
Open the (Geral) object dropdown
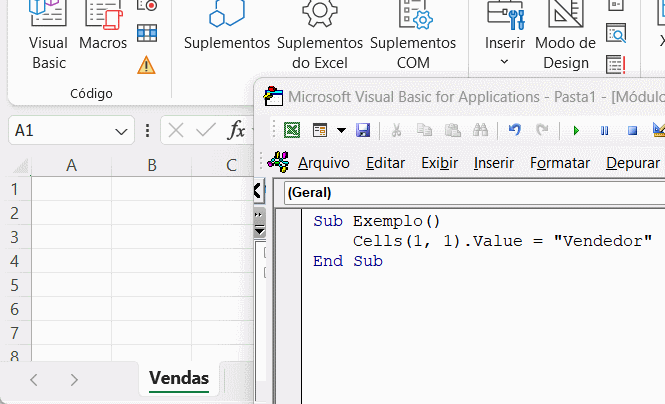[470, 192]
